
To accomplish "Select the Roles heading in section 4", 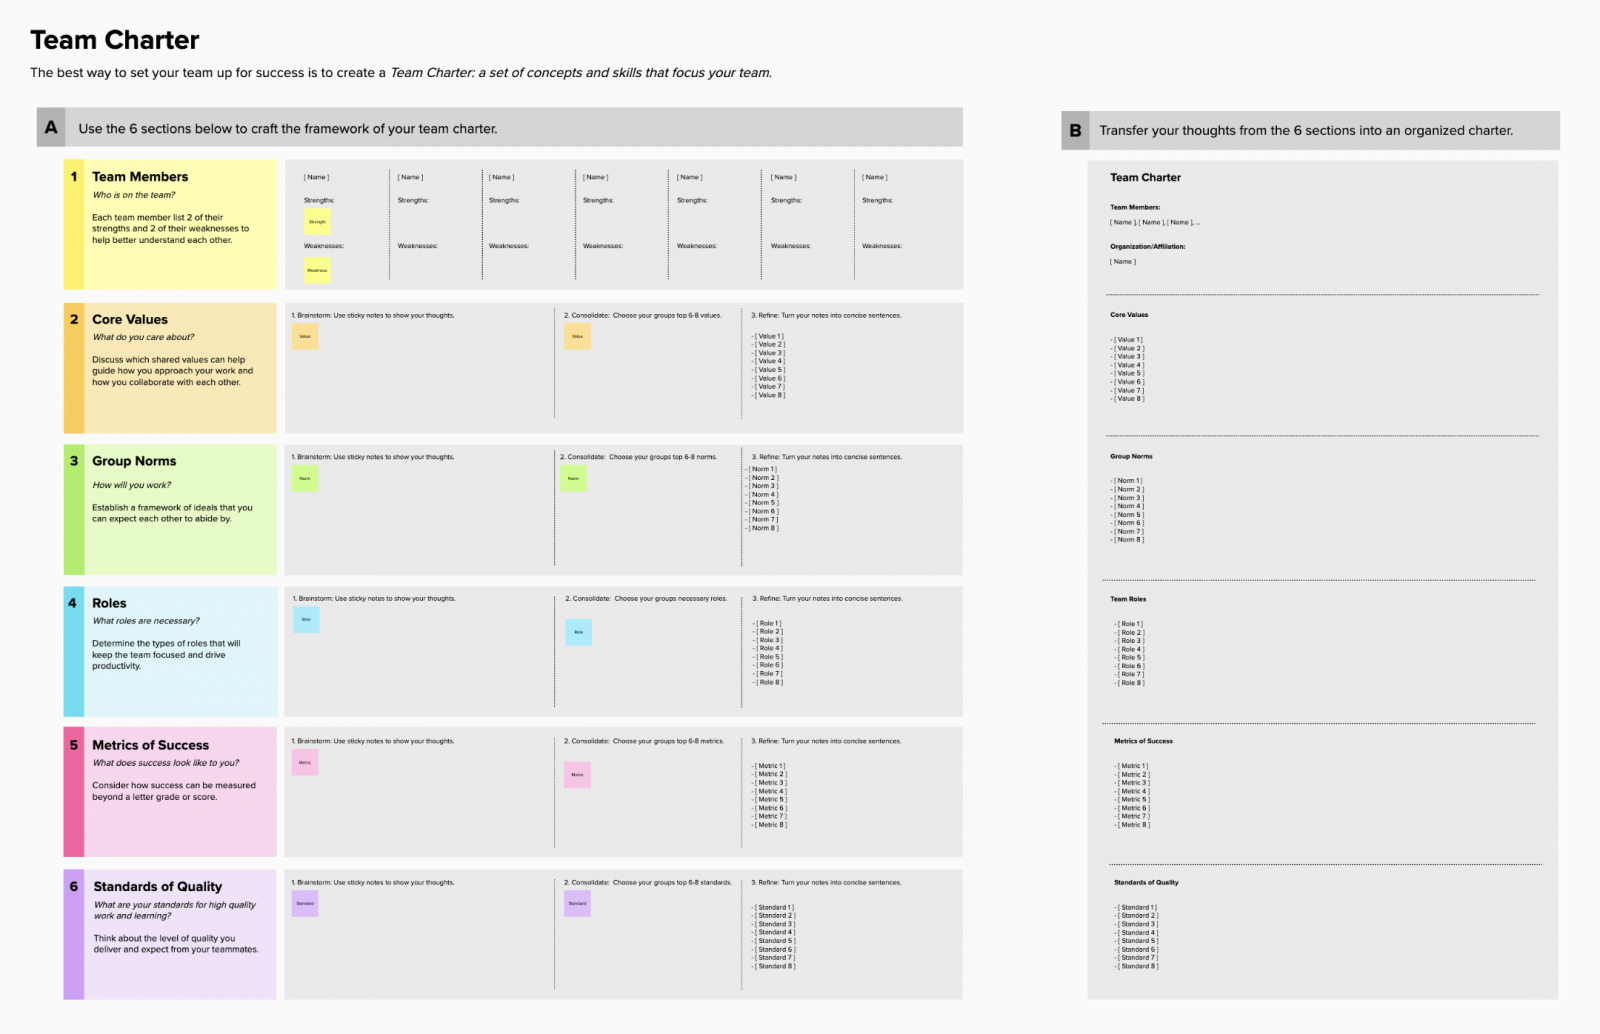I will point(109,603).
